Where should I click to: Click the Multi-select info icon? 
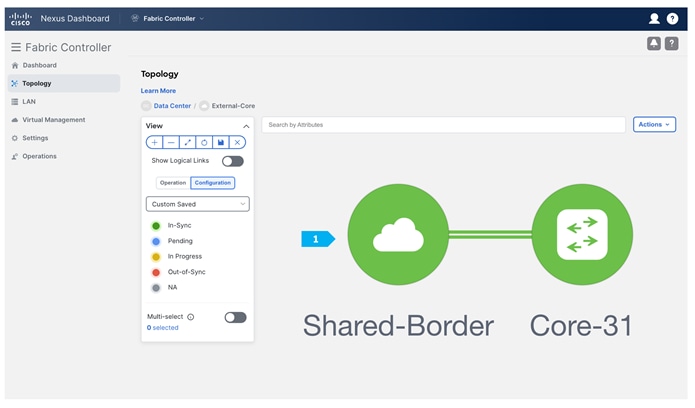pos(191,317)
